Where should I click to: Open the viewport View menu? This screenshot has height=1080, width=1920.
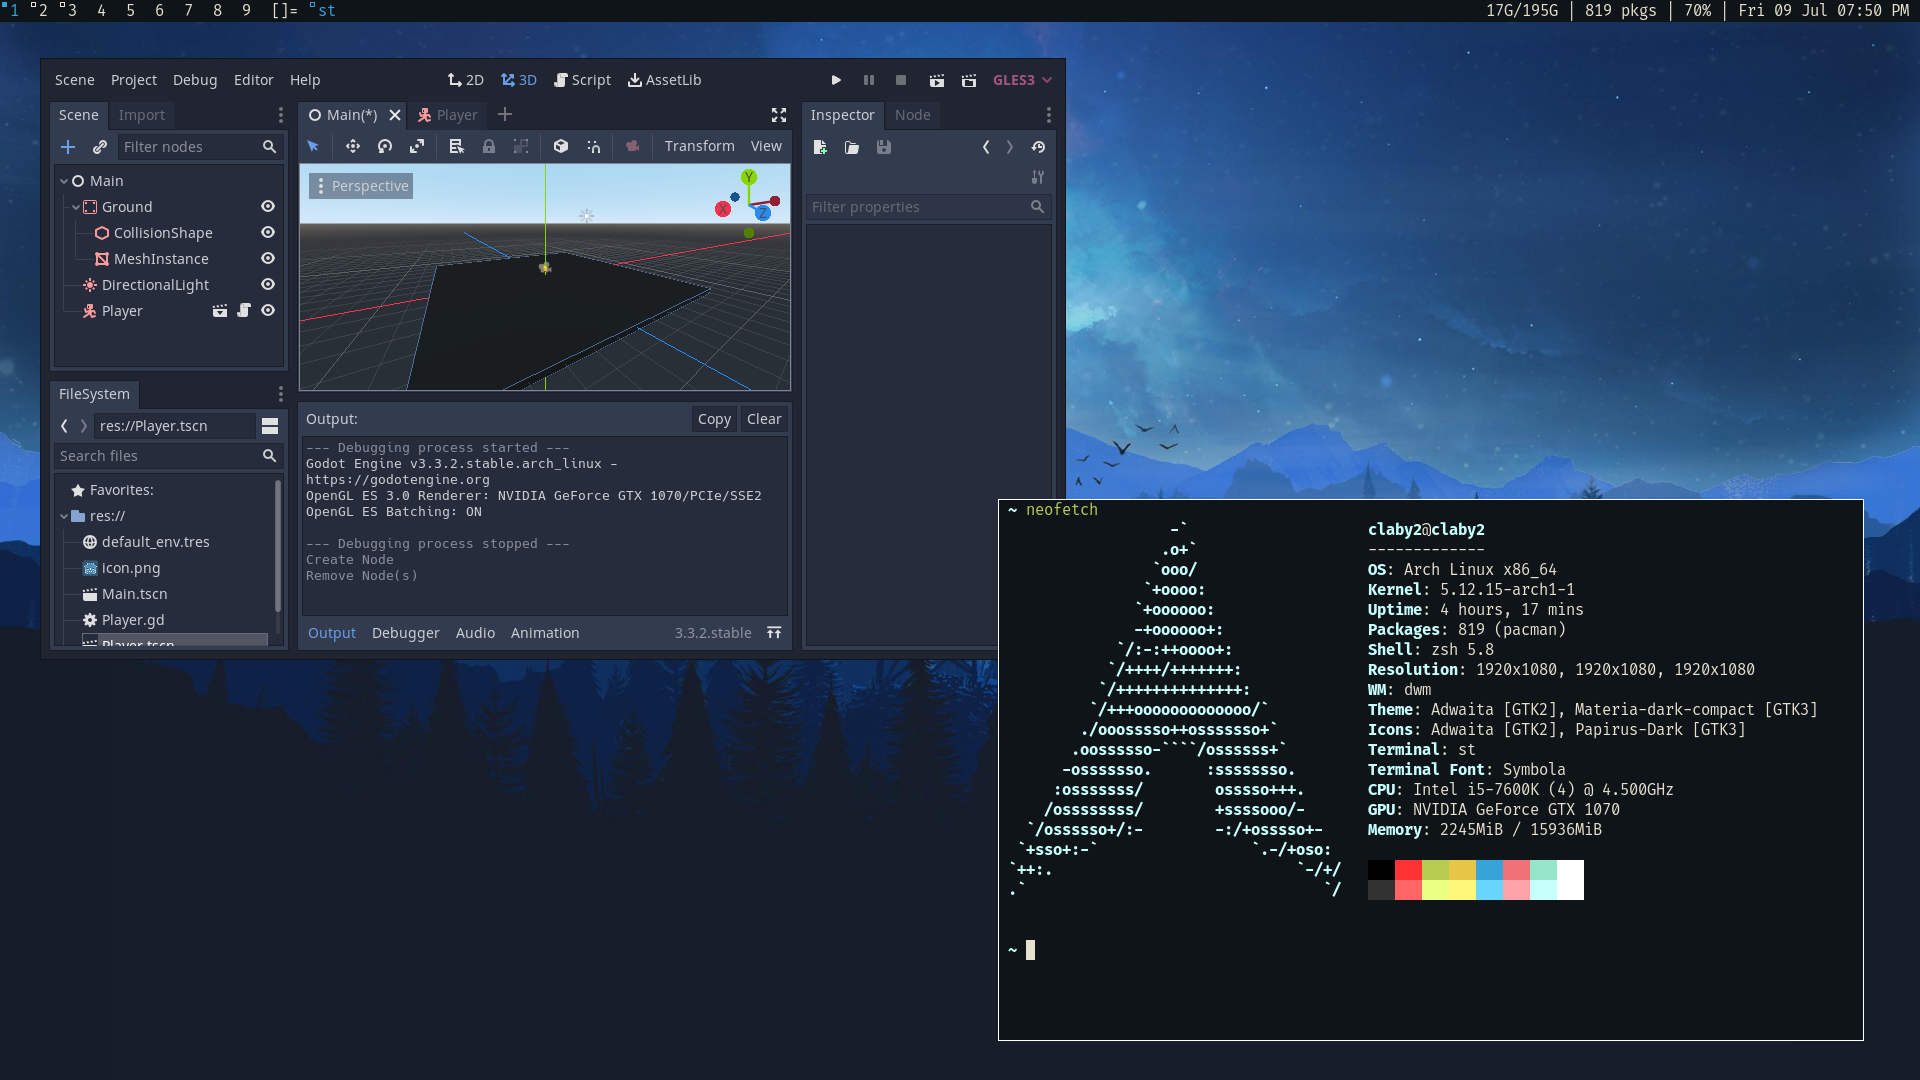point(766,146)
